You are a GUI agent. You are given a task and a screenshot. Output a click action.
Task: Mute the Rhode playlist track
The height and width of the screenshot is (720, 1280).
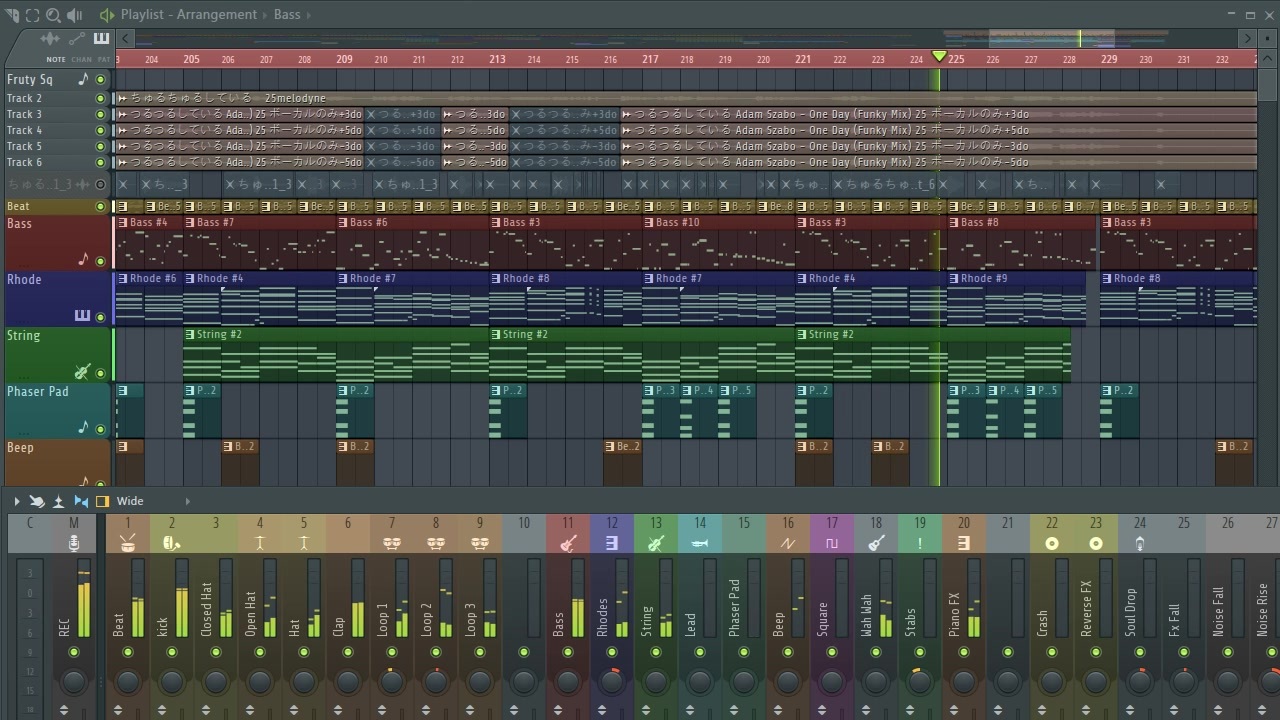(100, 317)
